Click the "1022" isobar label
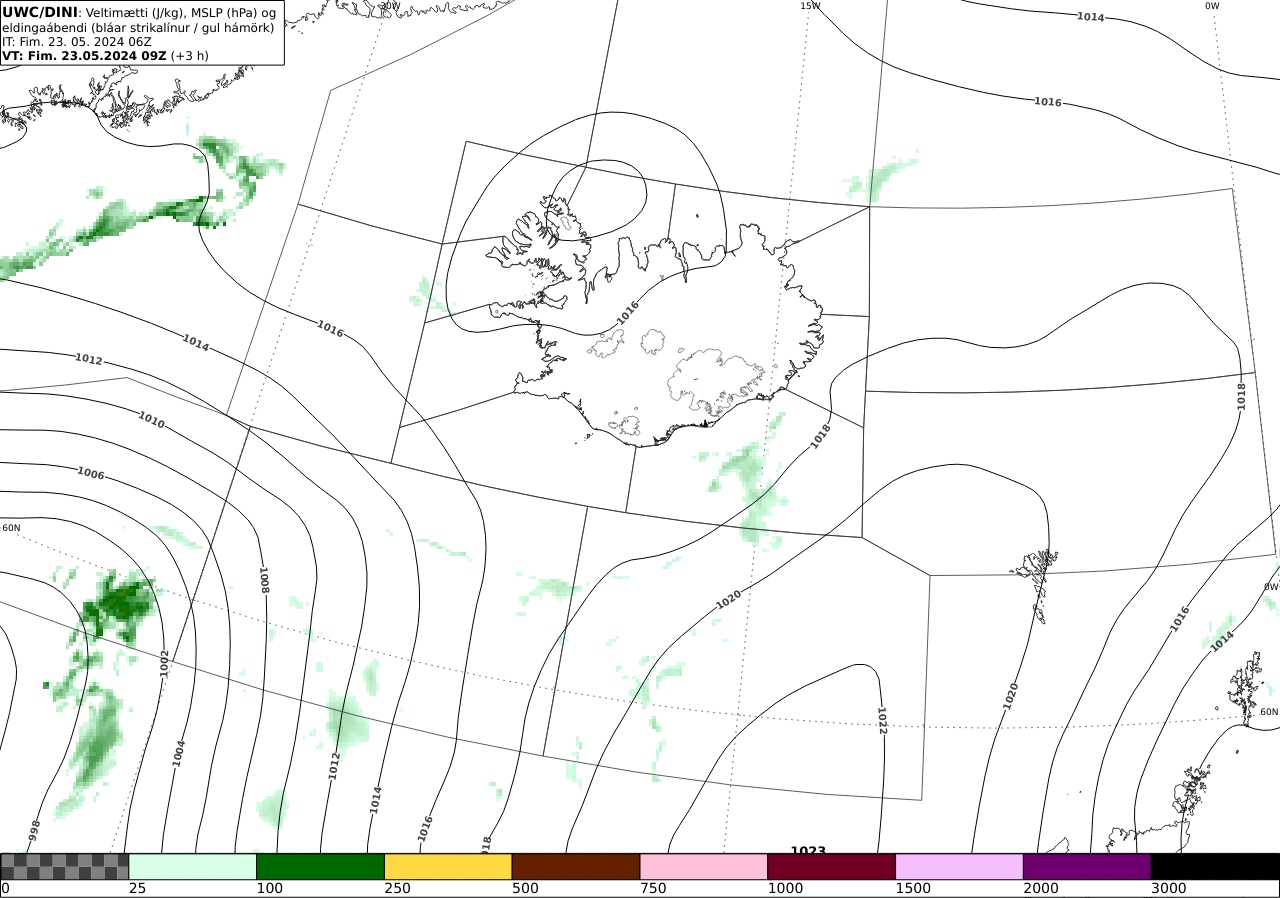Image resolution: width=1280 pixels, height=898 pixels. (882, 719)
